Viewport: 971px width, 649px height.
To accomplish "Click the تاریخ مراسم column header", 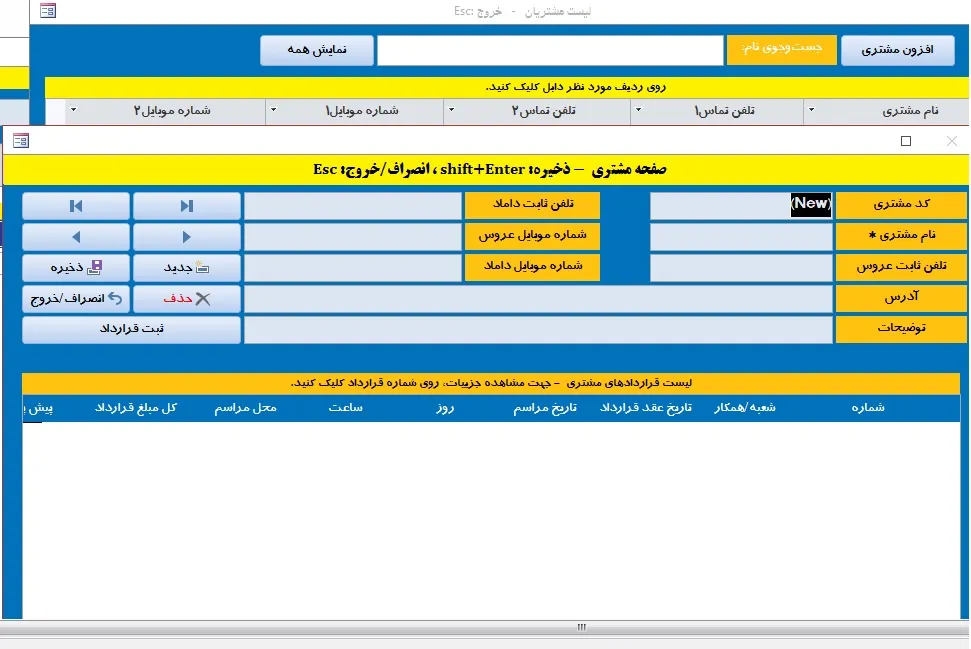I will (x=545, y=408).
